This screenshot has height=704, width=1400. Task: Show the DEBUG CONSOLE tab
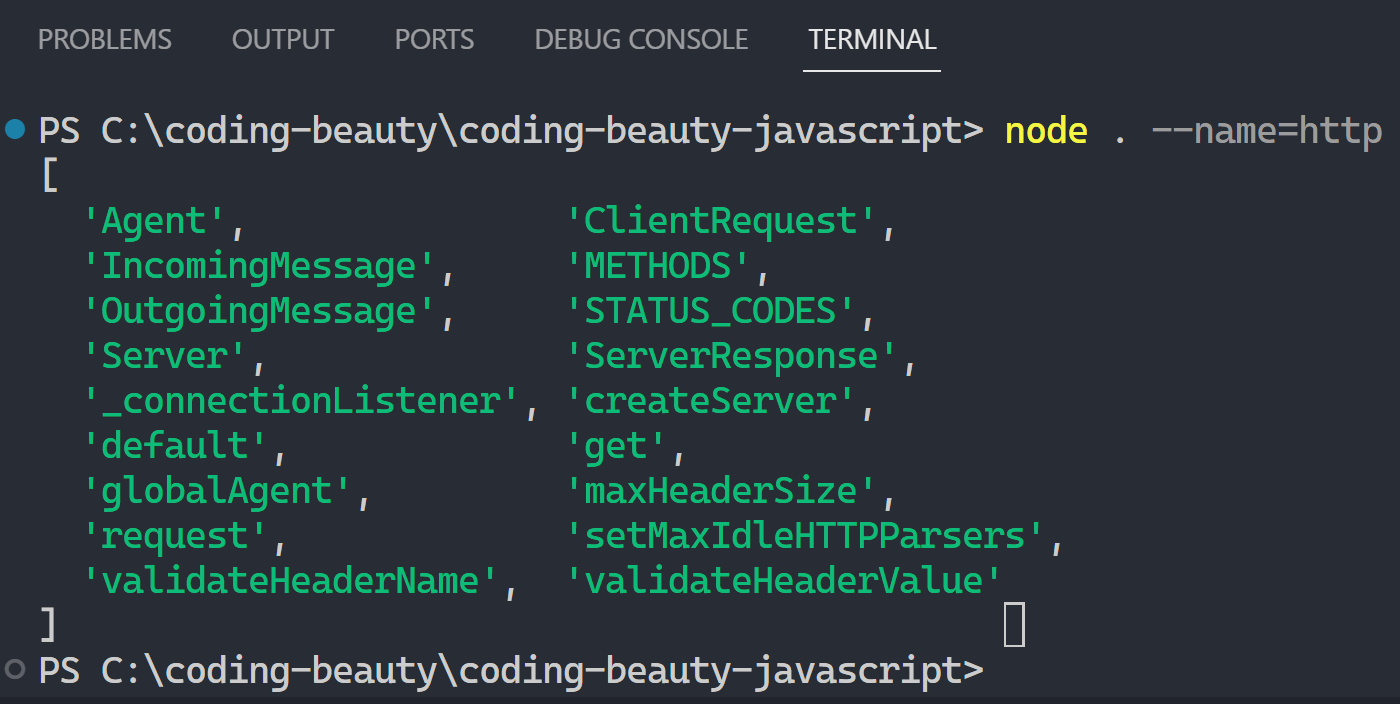[641, 40]
